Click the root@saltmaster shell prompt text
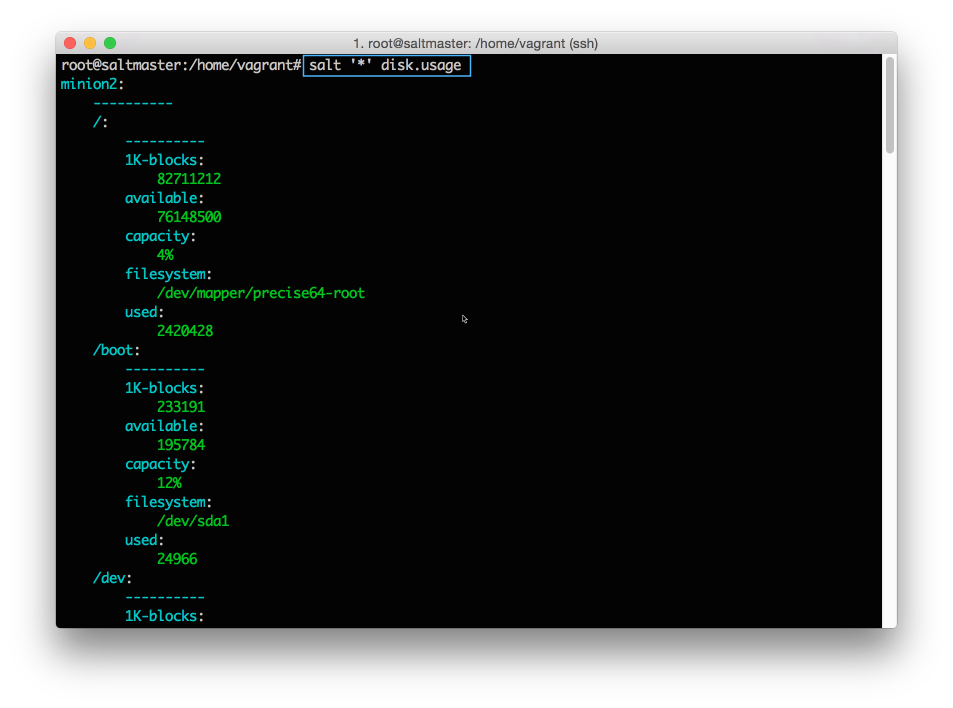This screenshot has width=953, height=708. click(180, 65)
